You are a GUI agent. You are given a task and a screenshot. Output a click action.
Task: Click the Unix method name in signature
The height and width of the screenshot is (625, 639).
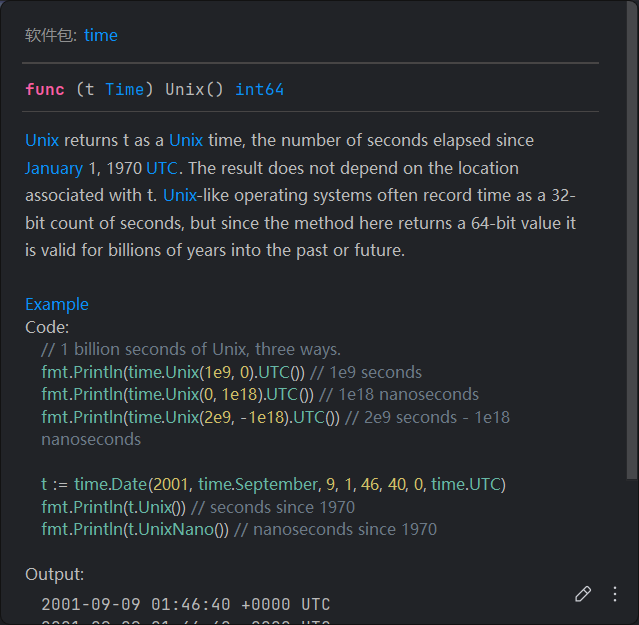click(x=184, y=90)
